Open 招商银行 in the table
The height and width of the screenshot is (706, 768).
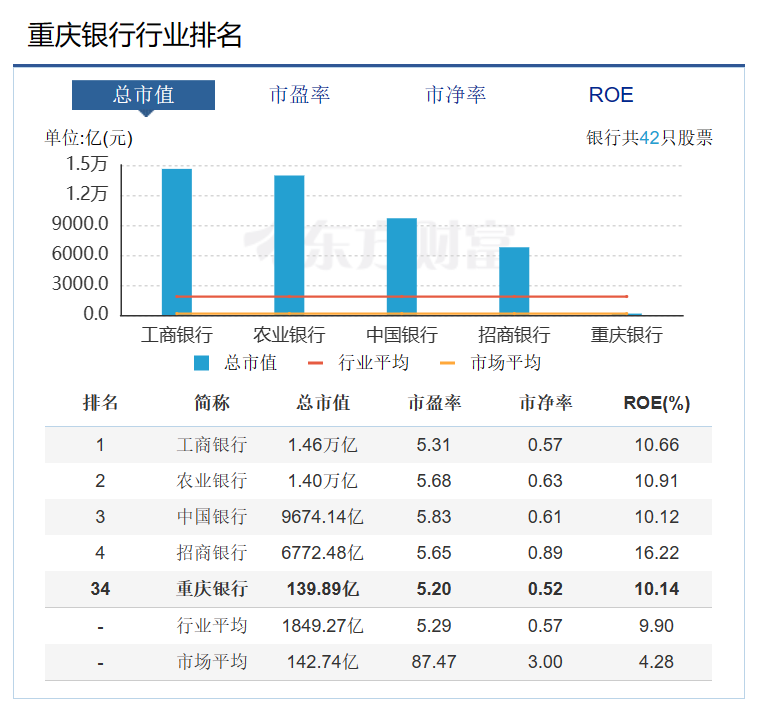(x=212, y=553)
